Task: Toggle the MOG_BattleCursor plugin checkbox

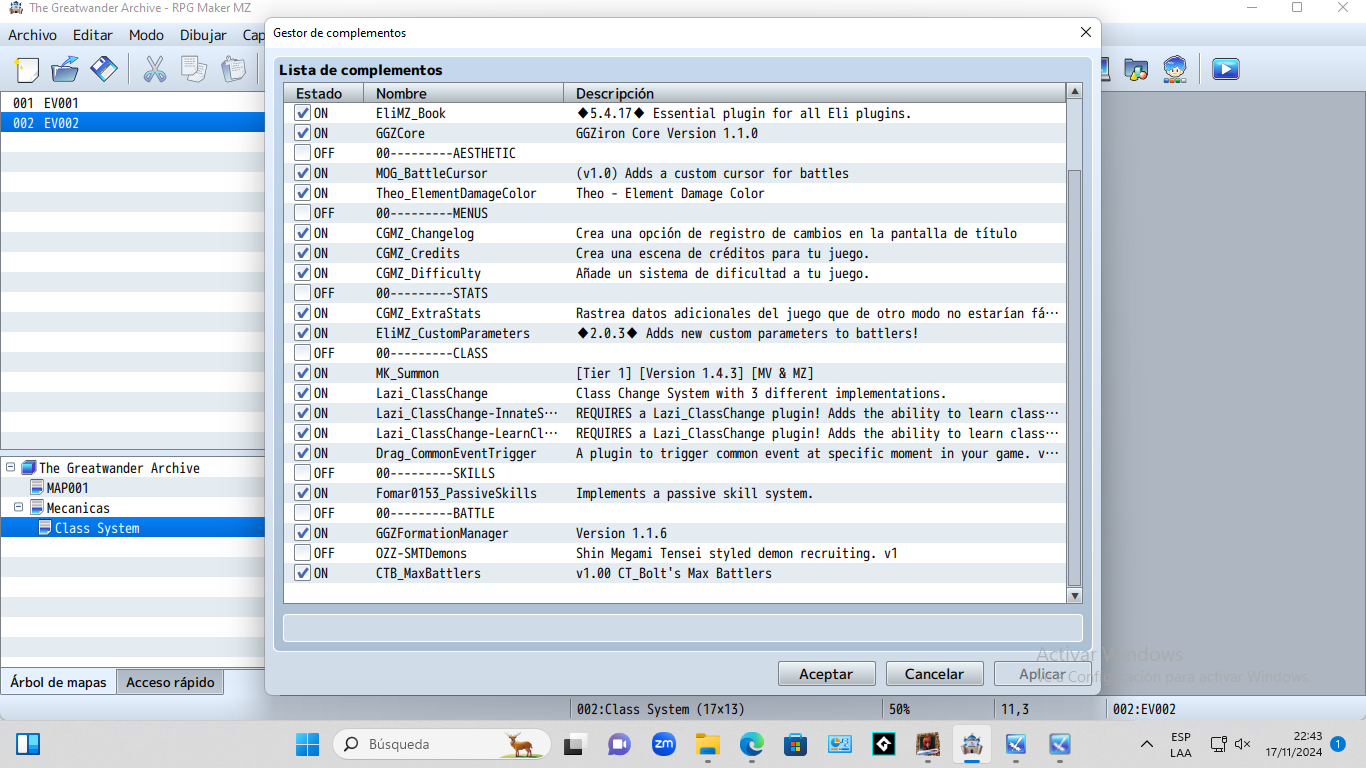Action: (x=302, y=173)
